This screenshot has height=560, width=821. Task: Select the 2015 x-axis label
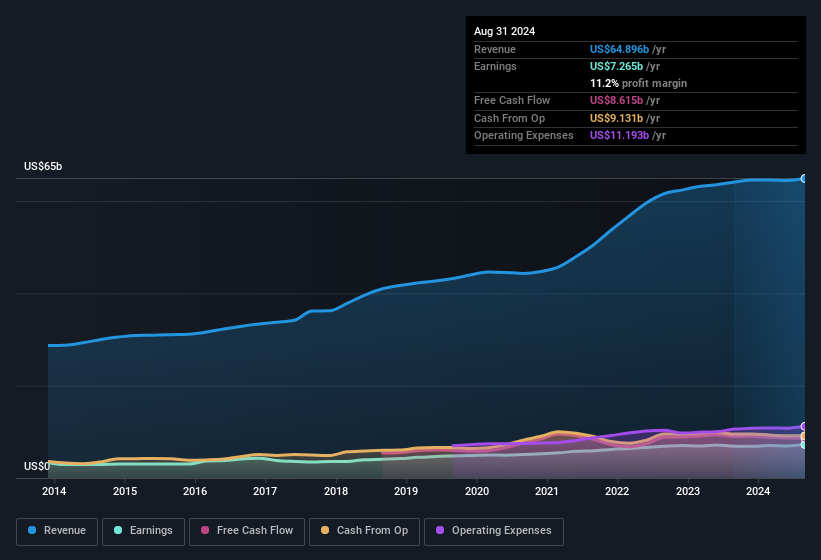point(125,491)
